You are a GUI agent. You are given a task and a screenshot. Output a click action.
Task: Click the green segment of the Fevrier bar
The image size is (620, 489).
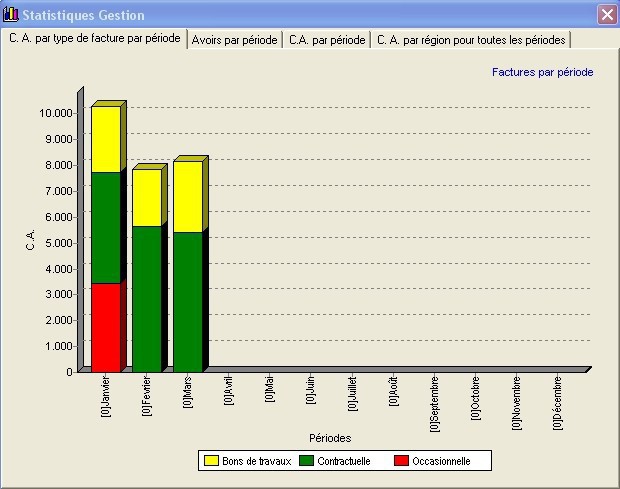click(146, 298)
